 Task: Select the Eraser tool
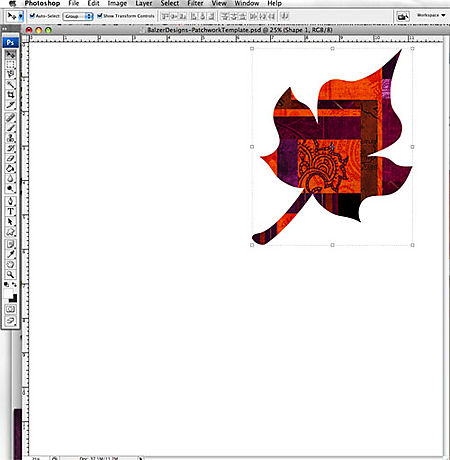coord(10,158)
